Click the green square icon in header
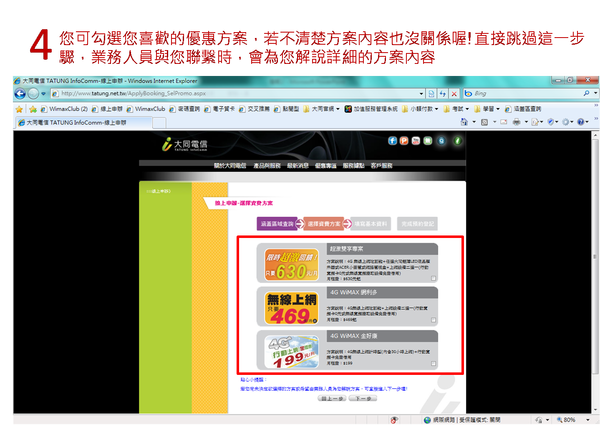The height and width of the screenshot is (425, 600). pos(427,141)
